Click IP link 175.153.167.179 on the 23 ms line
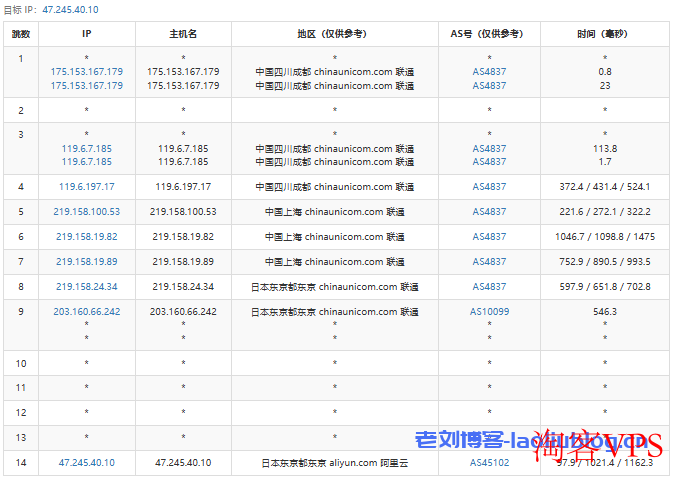 pos(87,86)
